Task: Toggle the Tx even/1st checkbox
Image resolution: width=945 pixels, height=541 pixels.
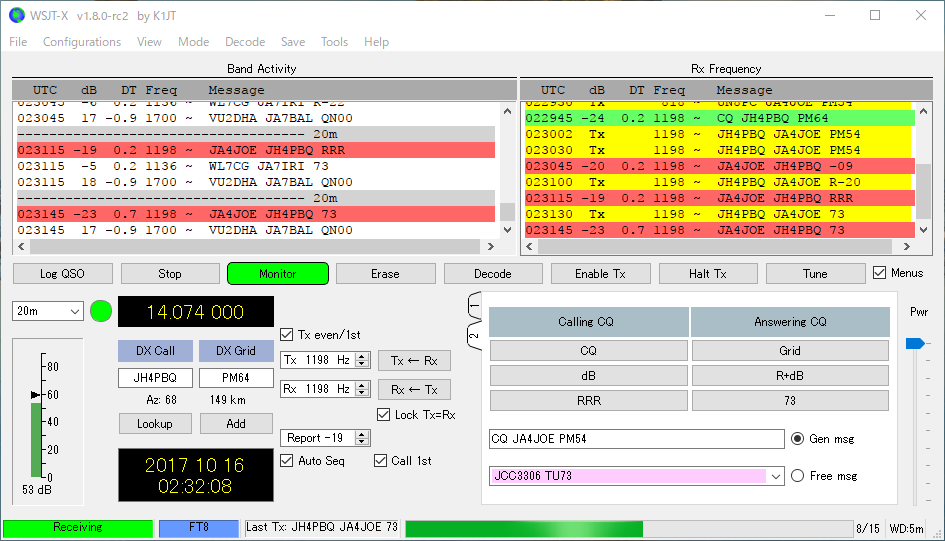Action: pos(287,335)
